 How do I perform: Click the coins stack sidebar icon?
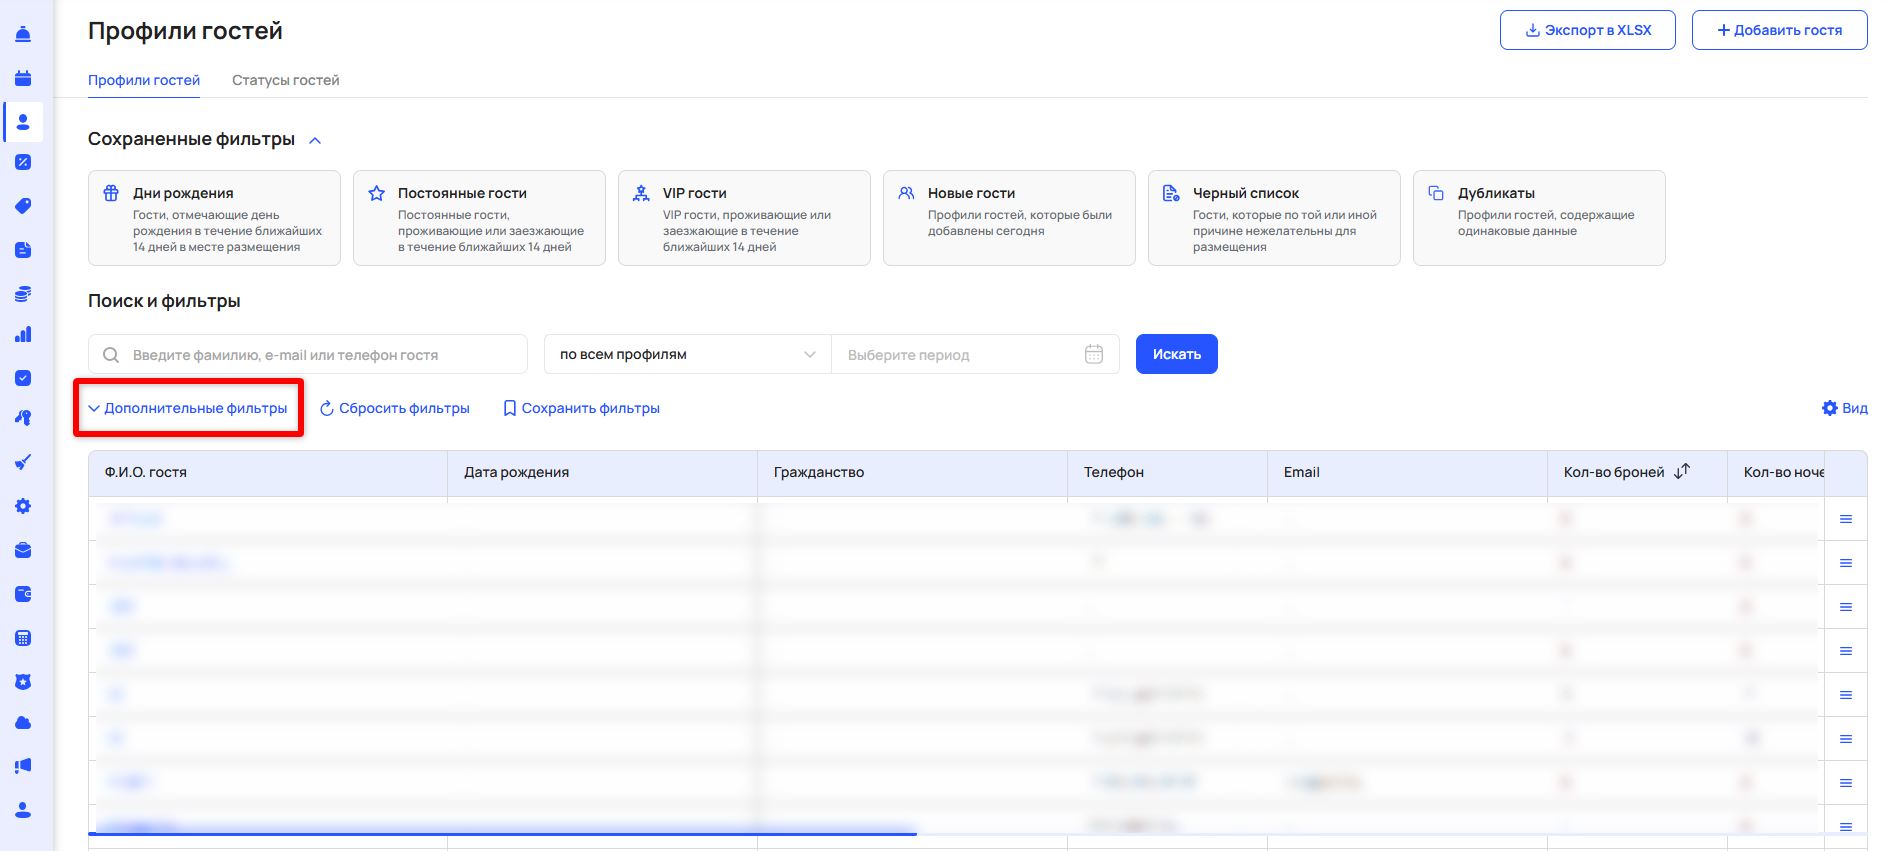click(23, 294)
